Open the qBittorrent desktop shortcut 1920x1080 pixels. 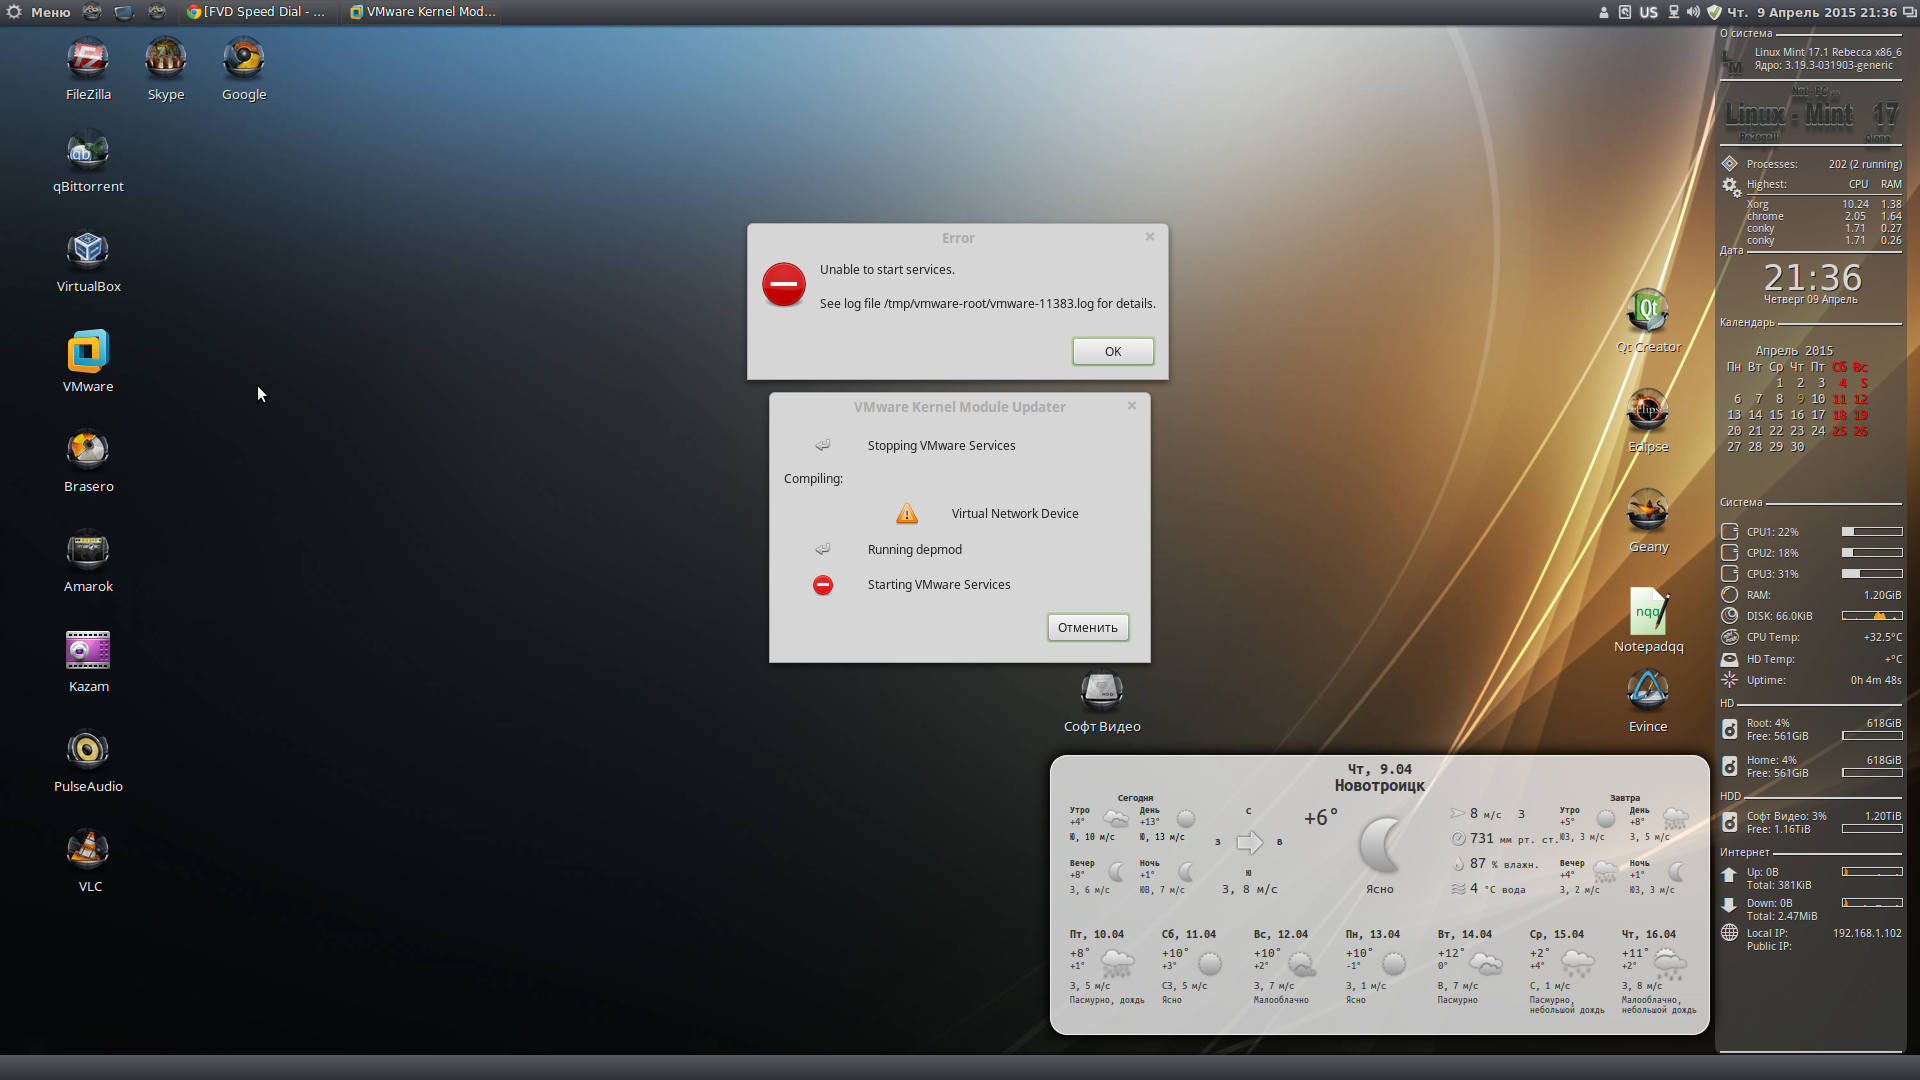(x=88, y=152)
